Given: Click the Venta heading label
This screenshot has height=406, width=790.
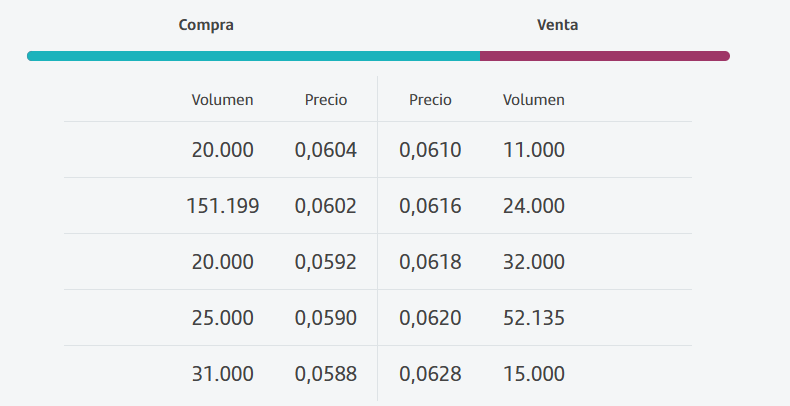Looking at the screenshot, I should point(557,25).
